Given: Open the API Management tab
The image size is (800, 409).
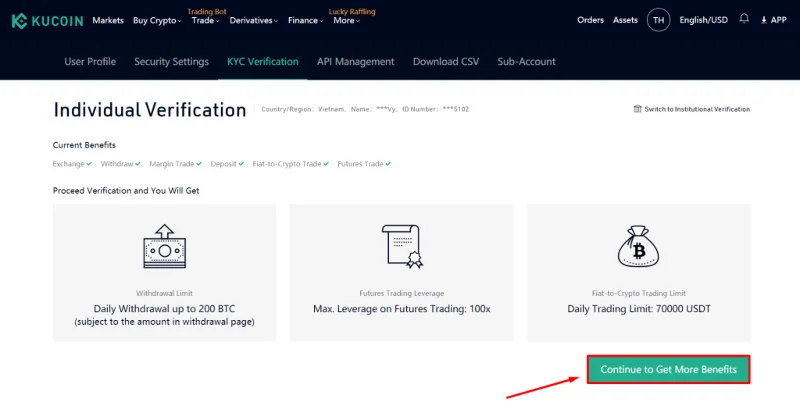Looking at the screenshot, I should click(x=356, y=62).
